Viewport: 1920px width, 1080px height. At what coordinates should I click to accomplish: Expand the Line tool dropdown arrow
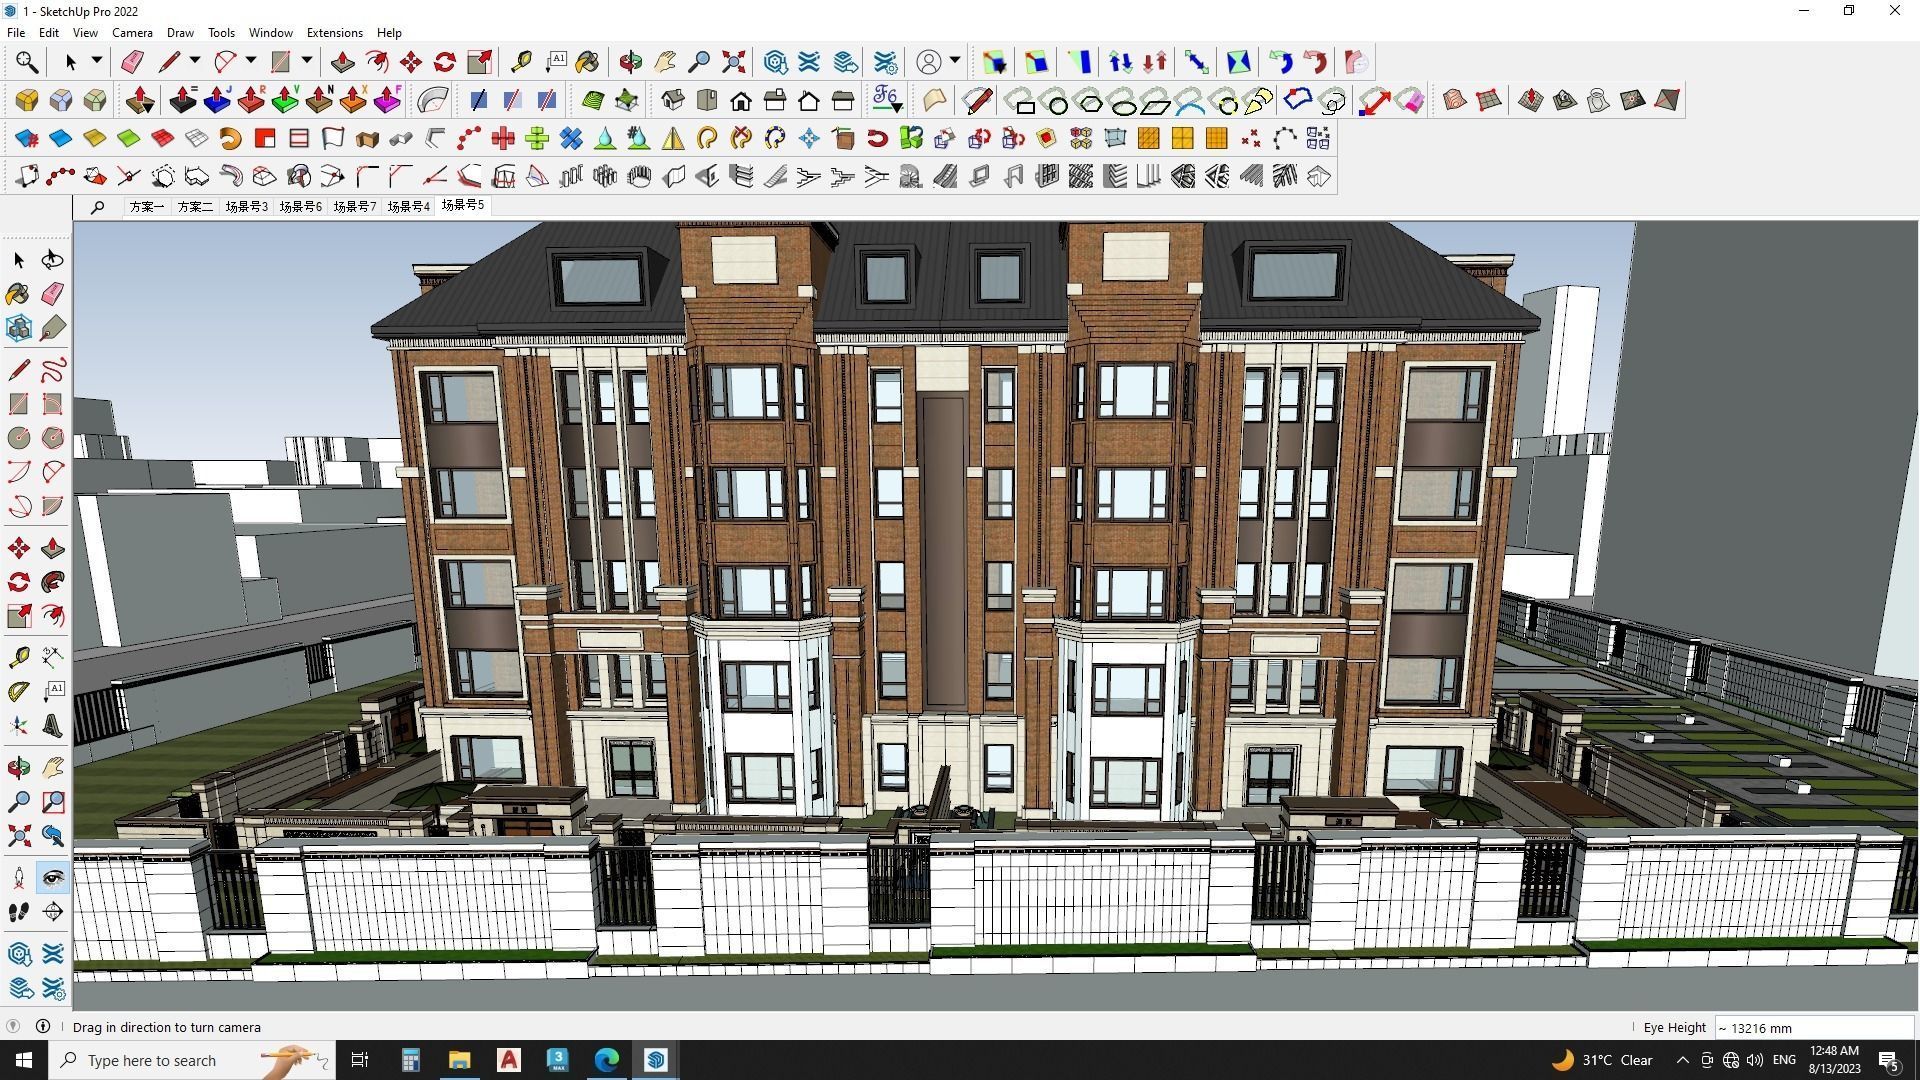pyautogui.click(x=195, y=62)
